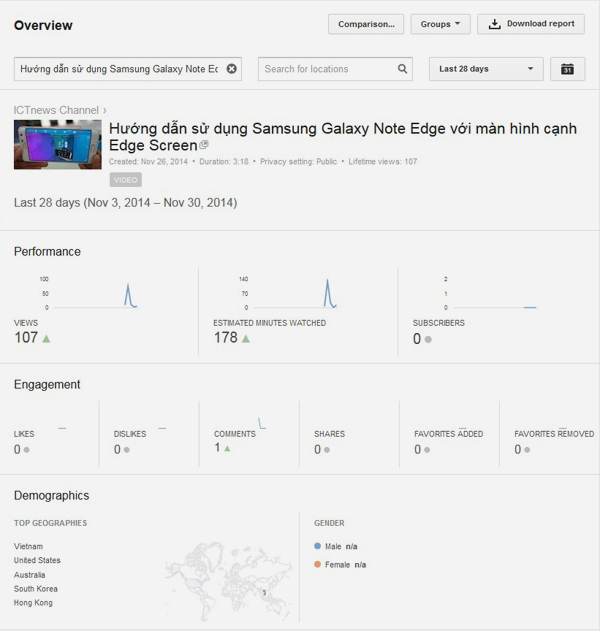Click Hong Kong in Top Geographies
The image size is (600, 631).
33,603
